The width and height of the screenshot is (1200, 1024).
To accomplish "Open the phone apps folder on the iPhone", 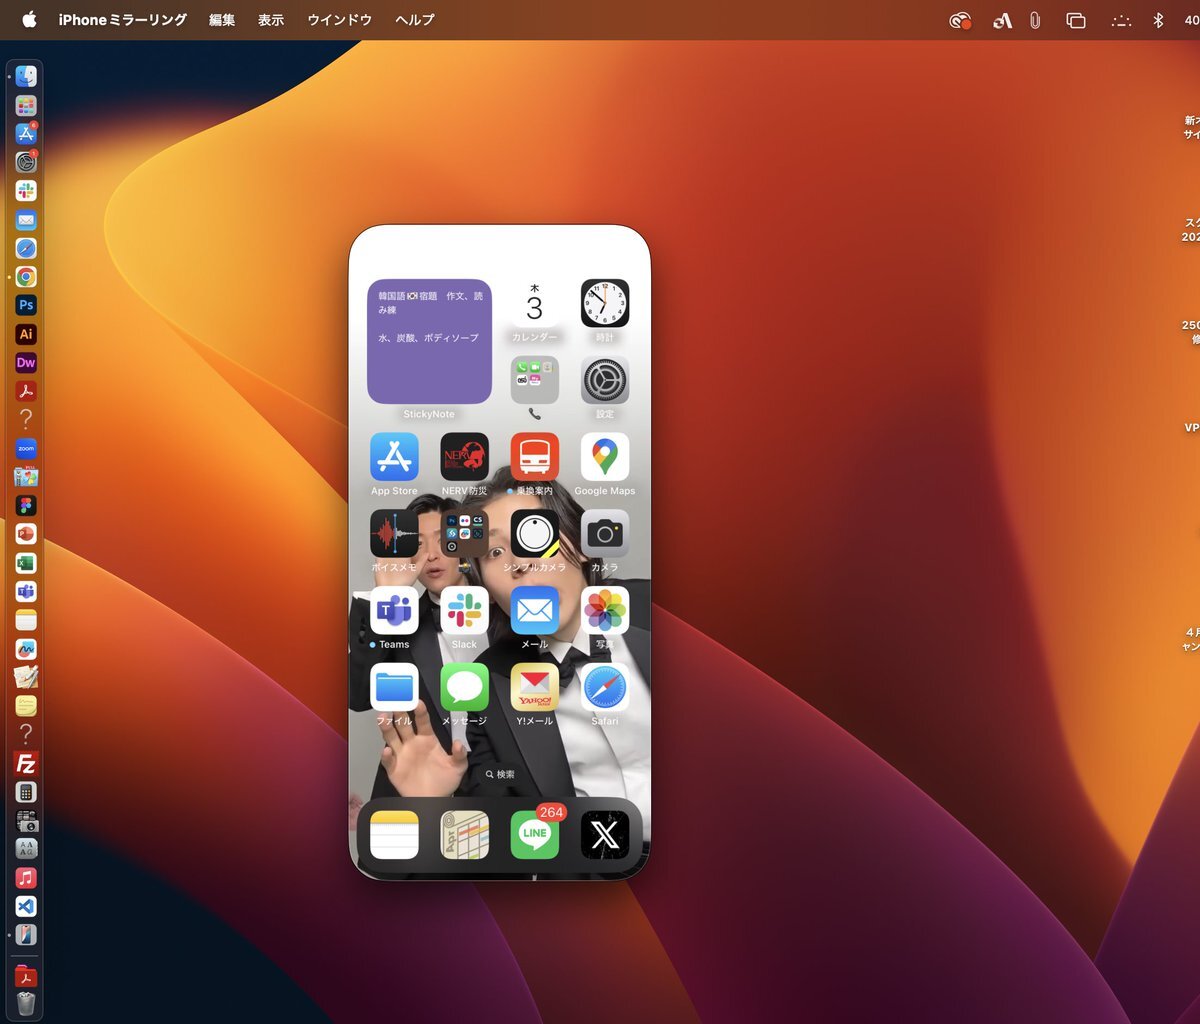I will pyautogui.click(x=535, y=380).
